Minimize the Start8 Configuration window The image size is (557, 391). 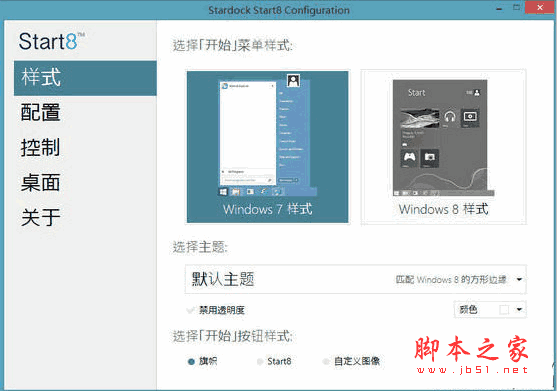coord(499,9)
